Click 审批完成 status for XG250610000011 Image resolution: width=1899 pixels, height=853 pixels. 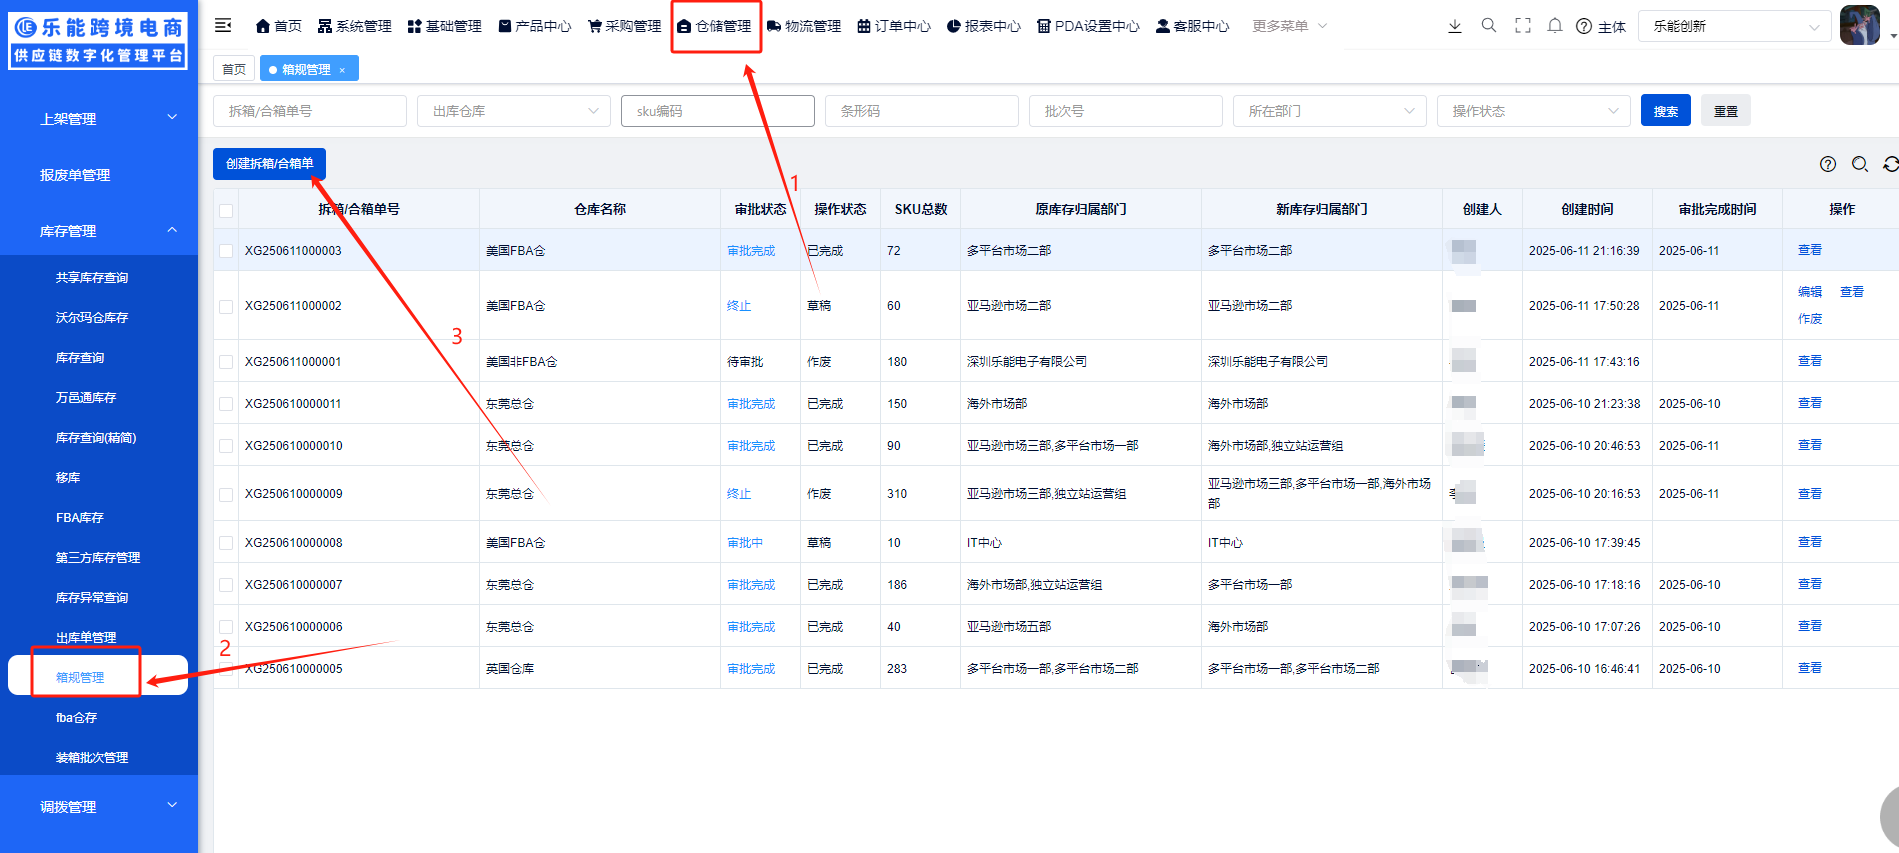coord(751,404)
